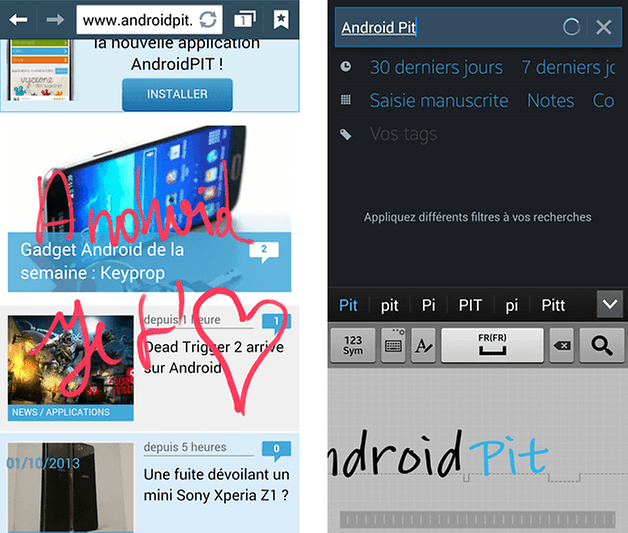Tap the INSTALLER button
Screen dimensions: 628x533
click(x=177, y=94)
